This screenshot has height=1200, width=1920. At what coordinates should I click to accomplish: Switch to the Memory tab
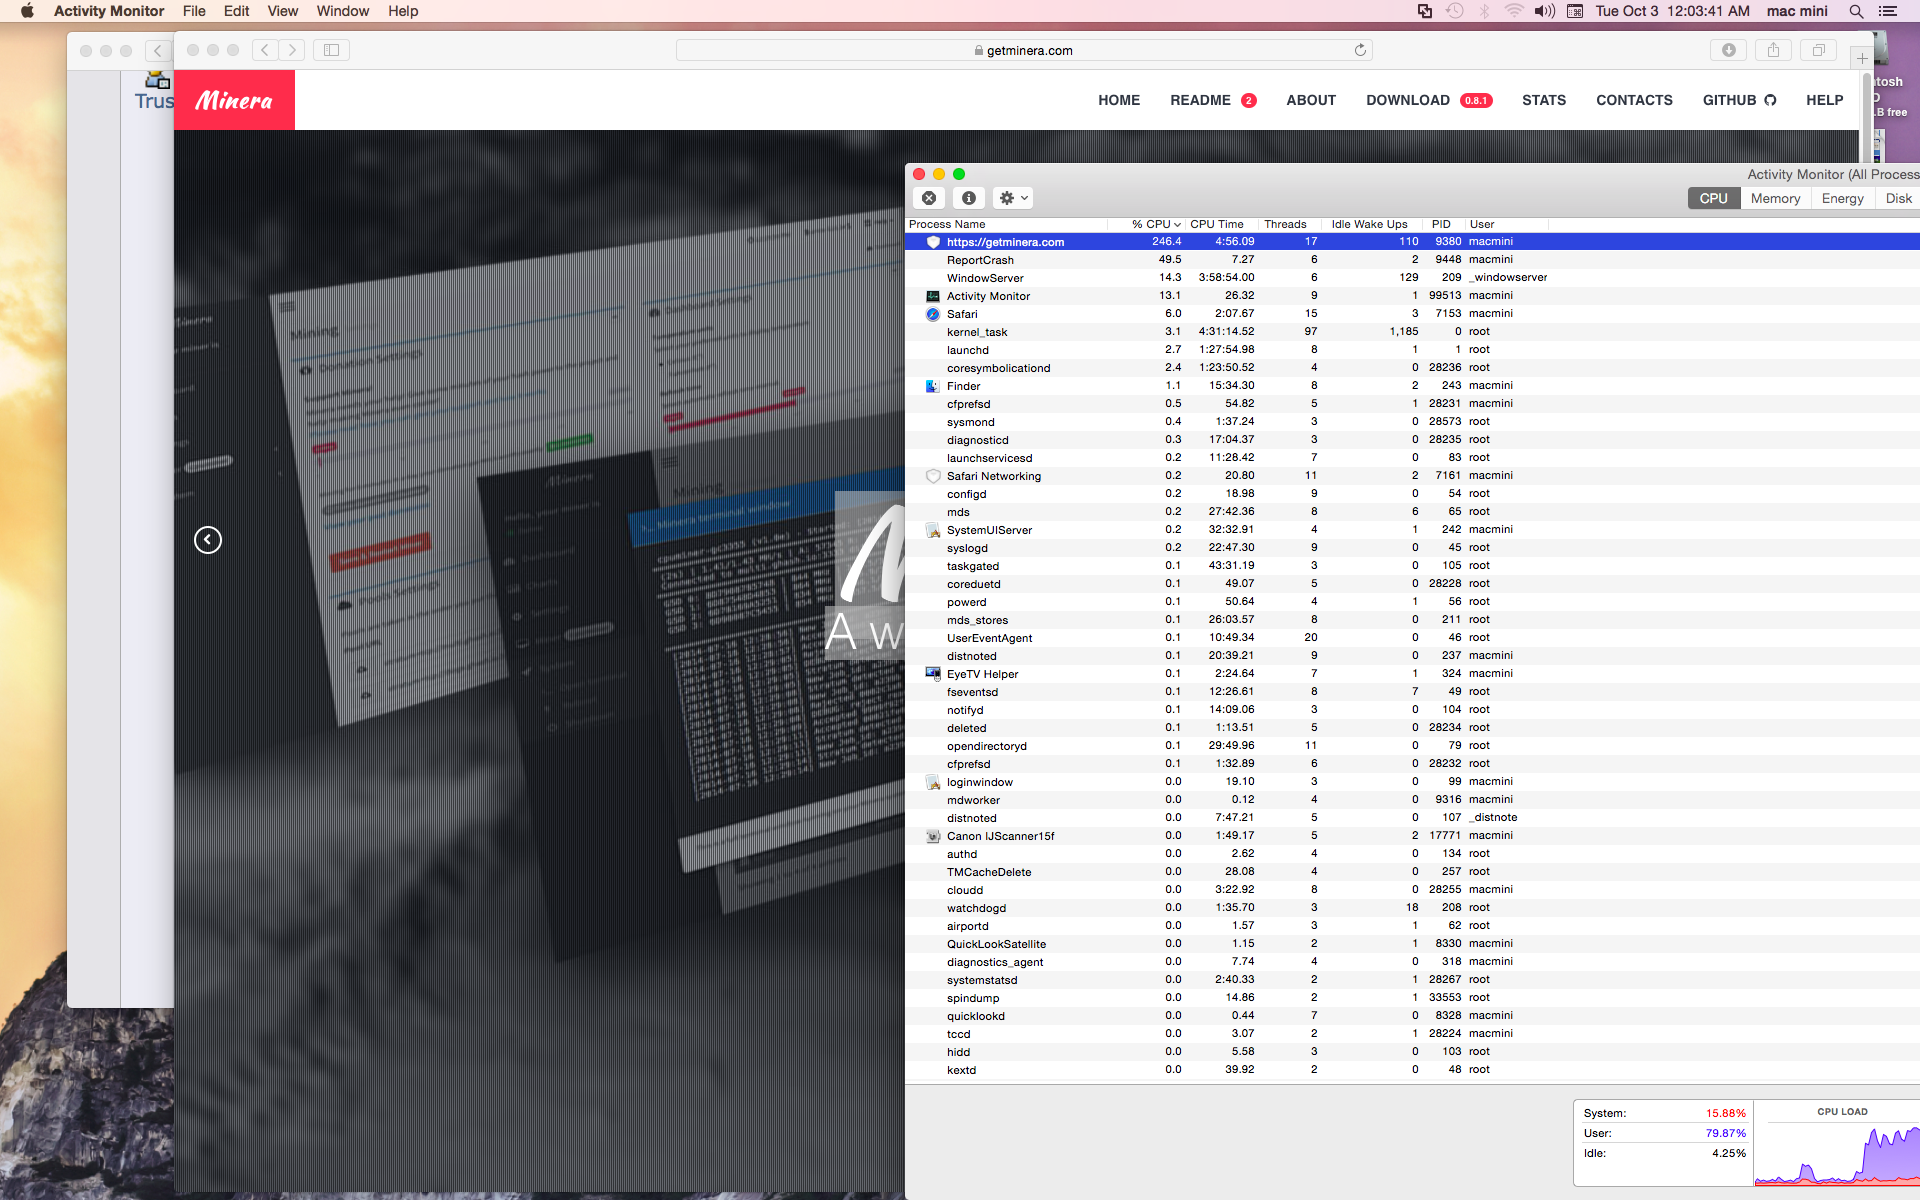1775,198
